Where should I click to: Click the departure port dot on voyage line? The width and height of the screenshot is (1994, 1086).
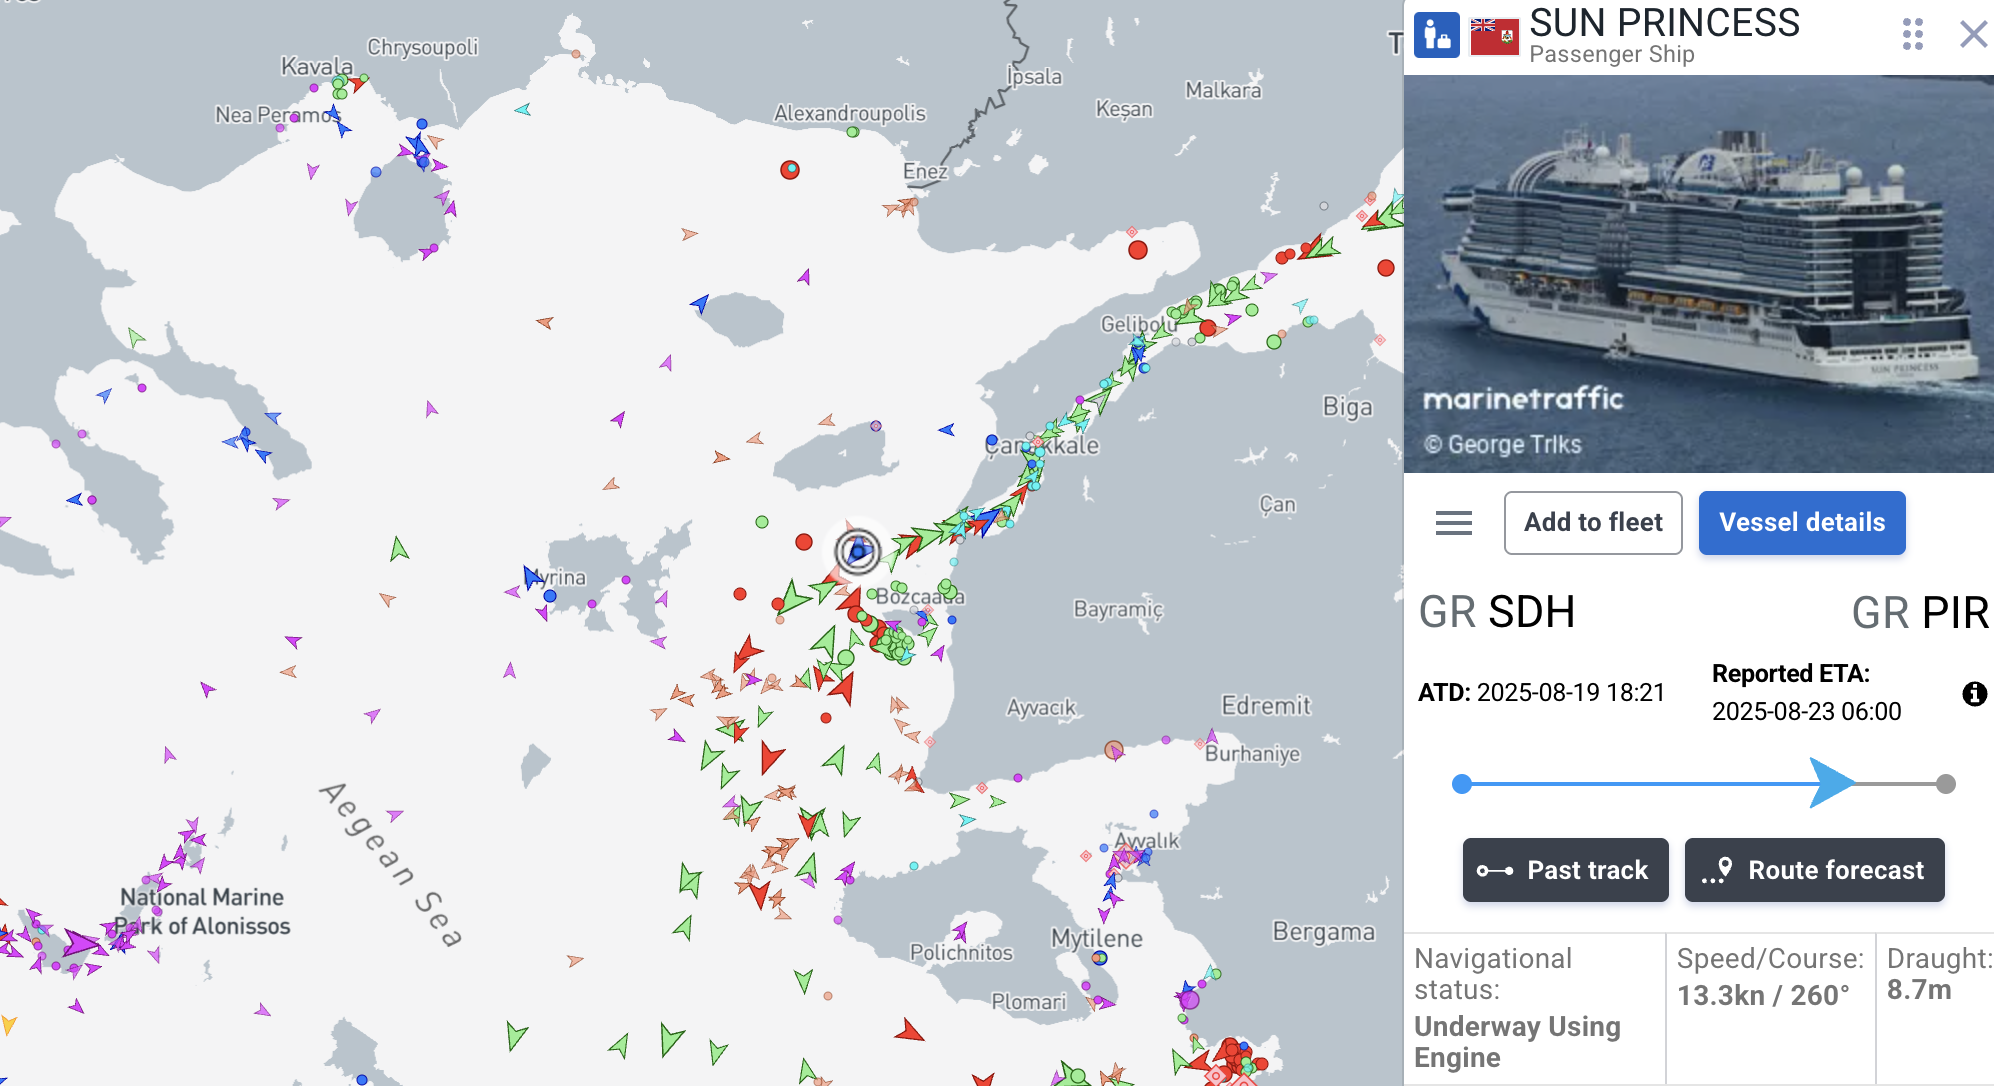coord(1462,784)
